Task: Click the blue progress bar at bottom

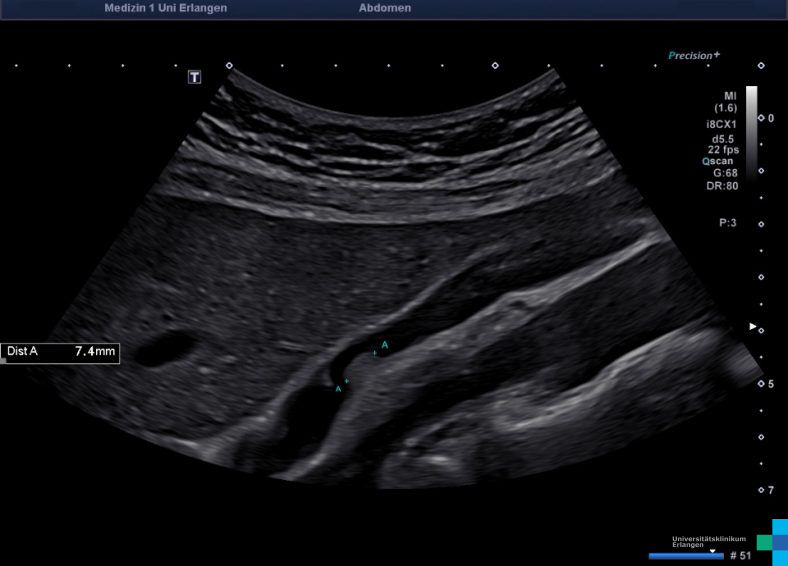Action: click(685, 555)
